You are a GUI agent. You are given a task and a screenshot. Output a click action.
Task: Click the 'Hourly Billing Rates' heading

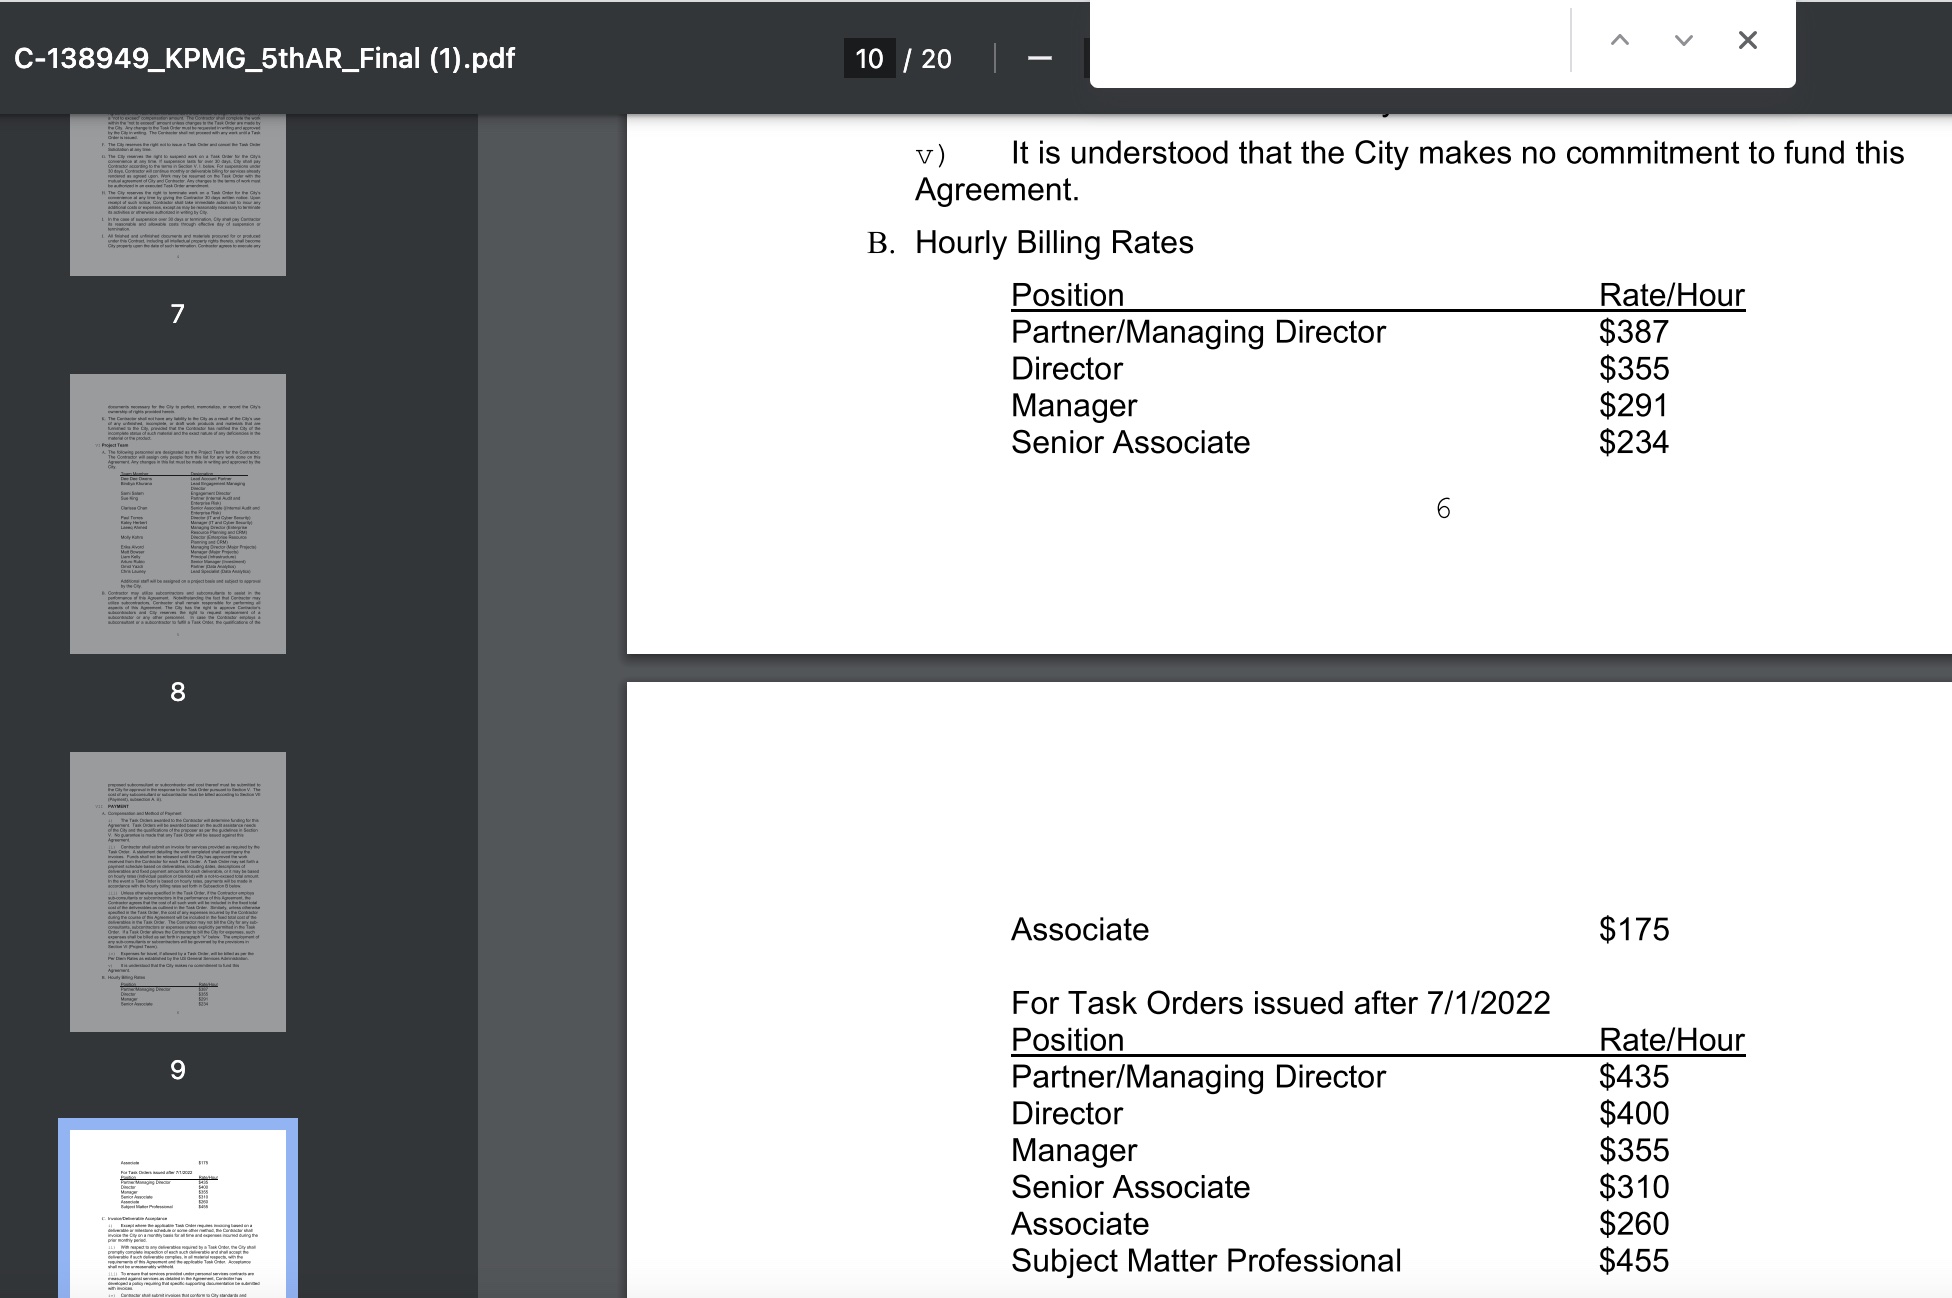(1054, 243)
